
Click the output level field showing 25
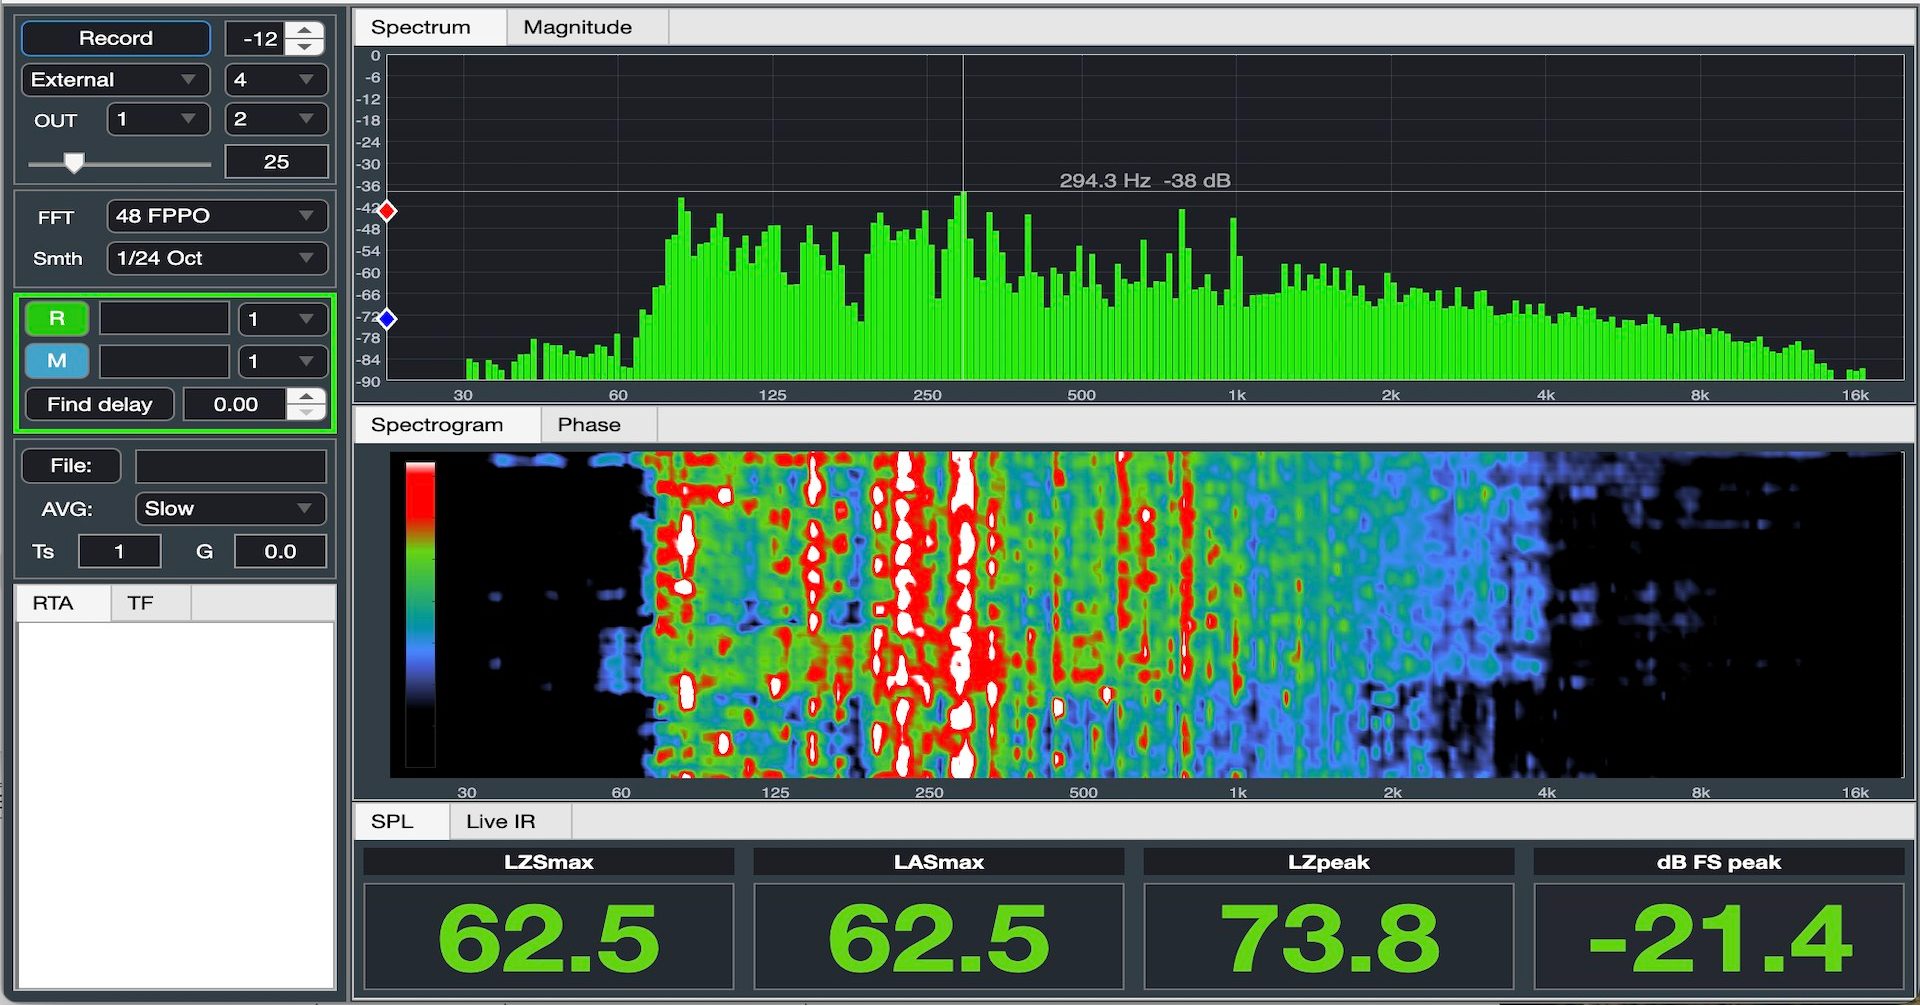coord(276,162)
